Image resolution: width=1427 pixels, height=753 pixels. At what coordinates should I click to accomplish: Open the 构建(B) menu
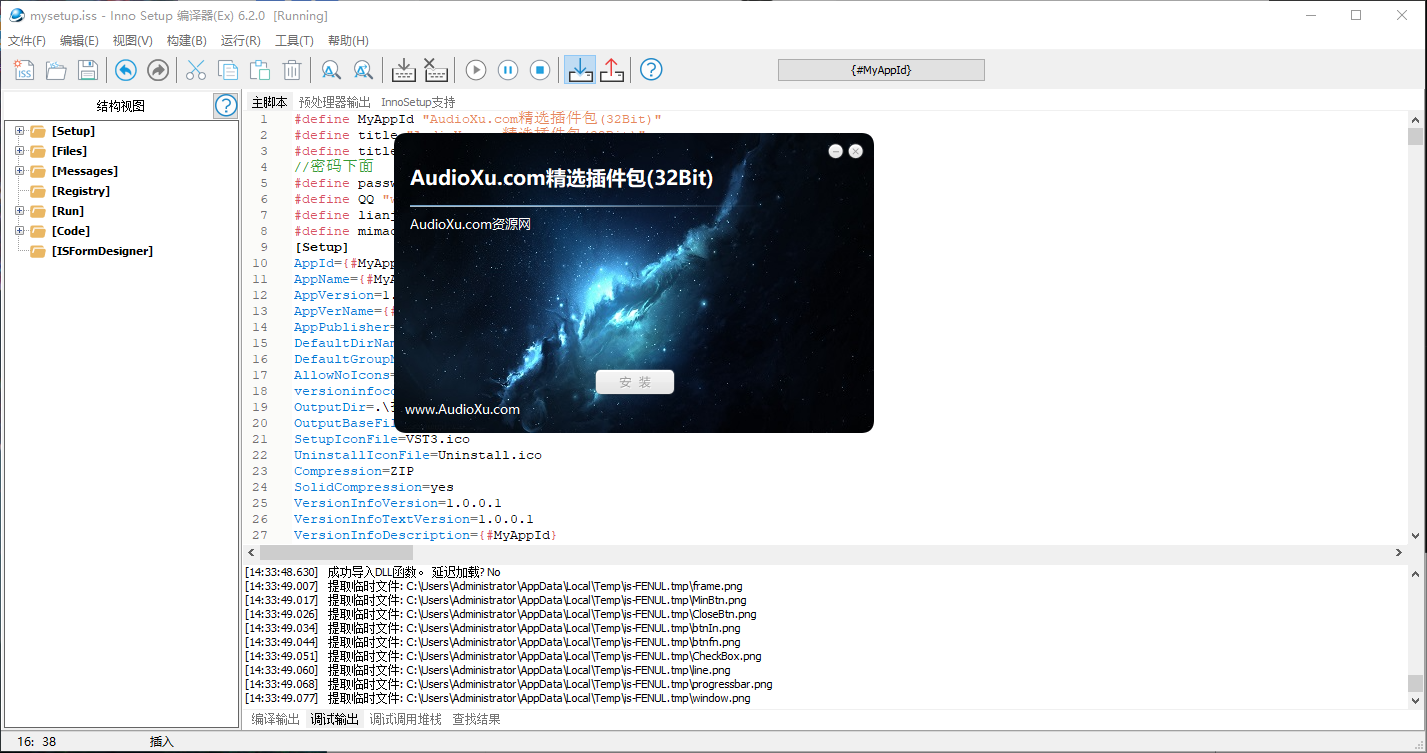tap(186, 41)
